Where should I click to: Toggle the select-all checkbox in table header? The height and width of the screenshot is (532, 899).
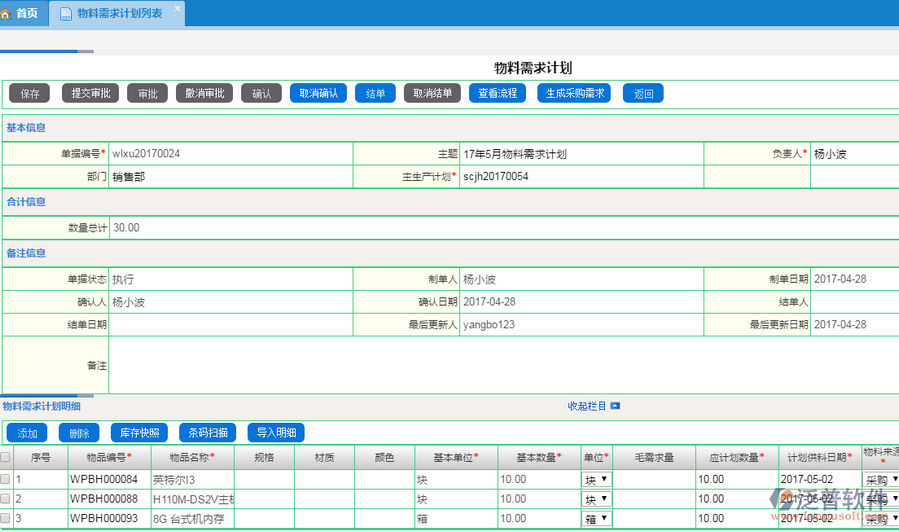[x=6, y=457]
